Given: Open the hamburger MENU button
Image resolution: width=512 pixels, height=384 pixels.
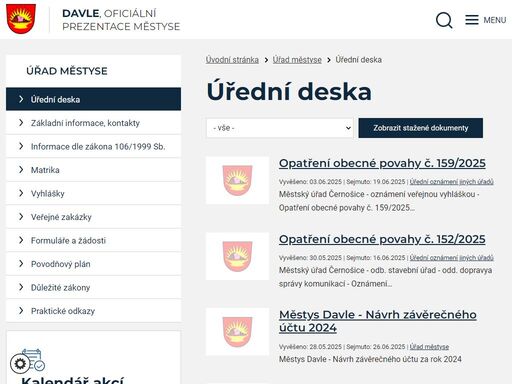Looking at the screenshot, I should tap(486, 20).
